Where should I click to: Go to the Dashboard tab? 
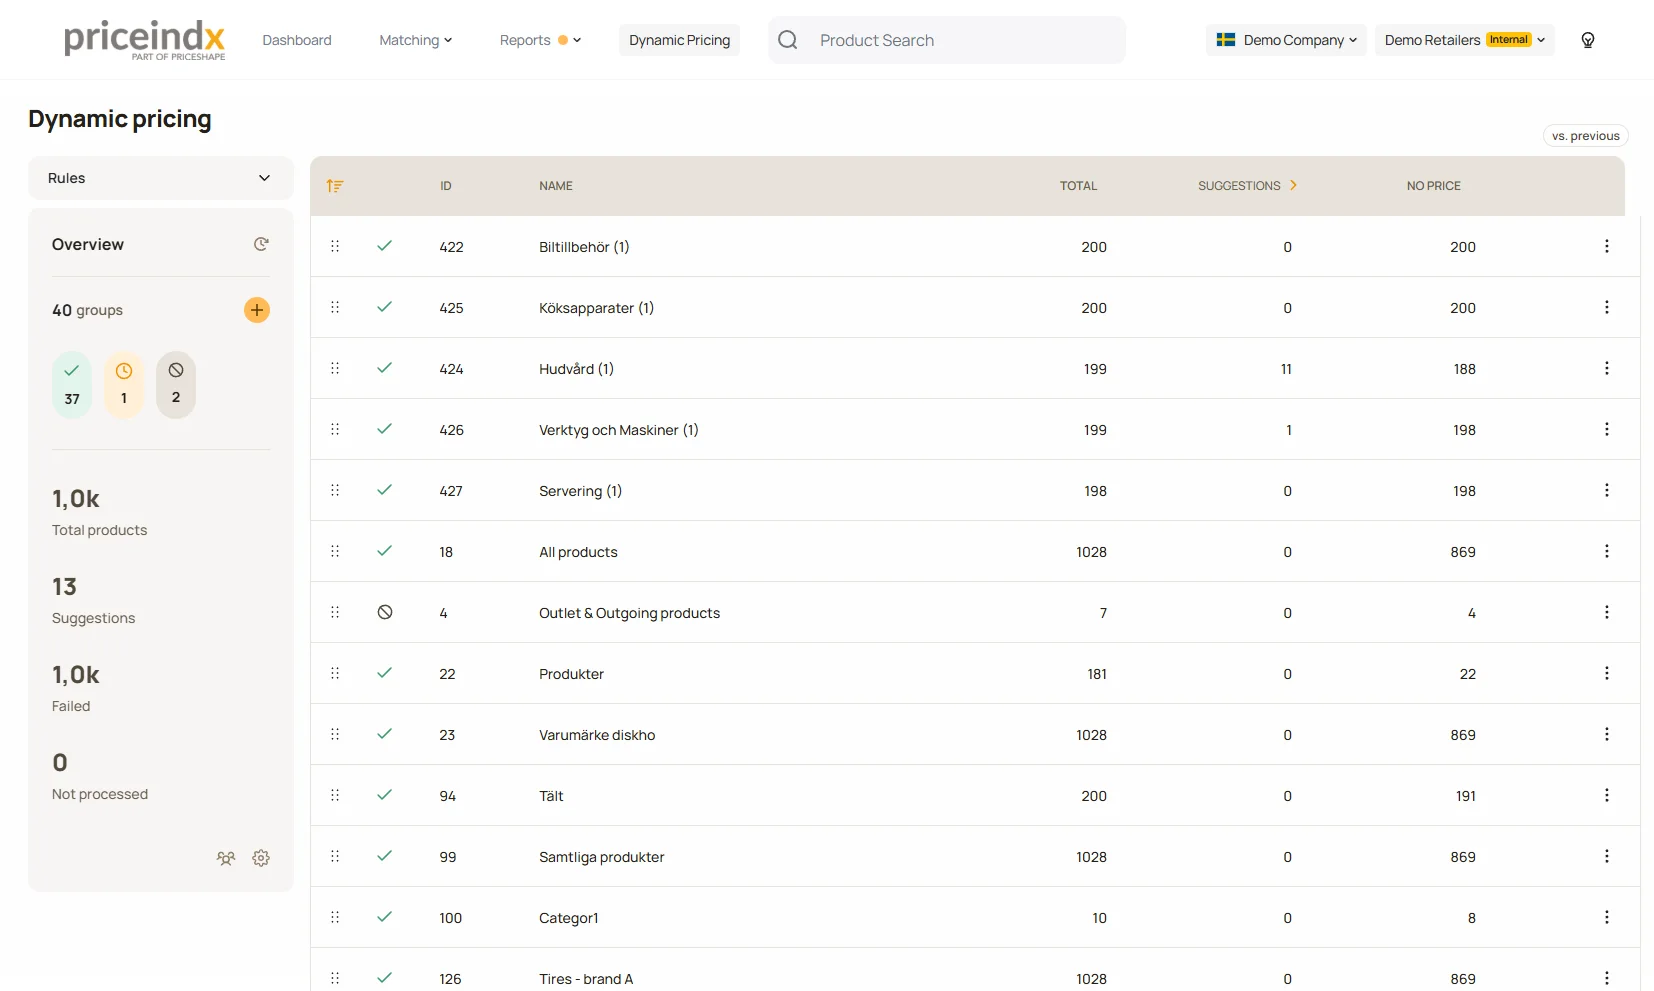click(x=297, y=40)
